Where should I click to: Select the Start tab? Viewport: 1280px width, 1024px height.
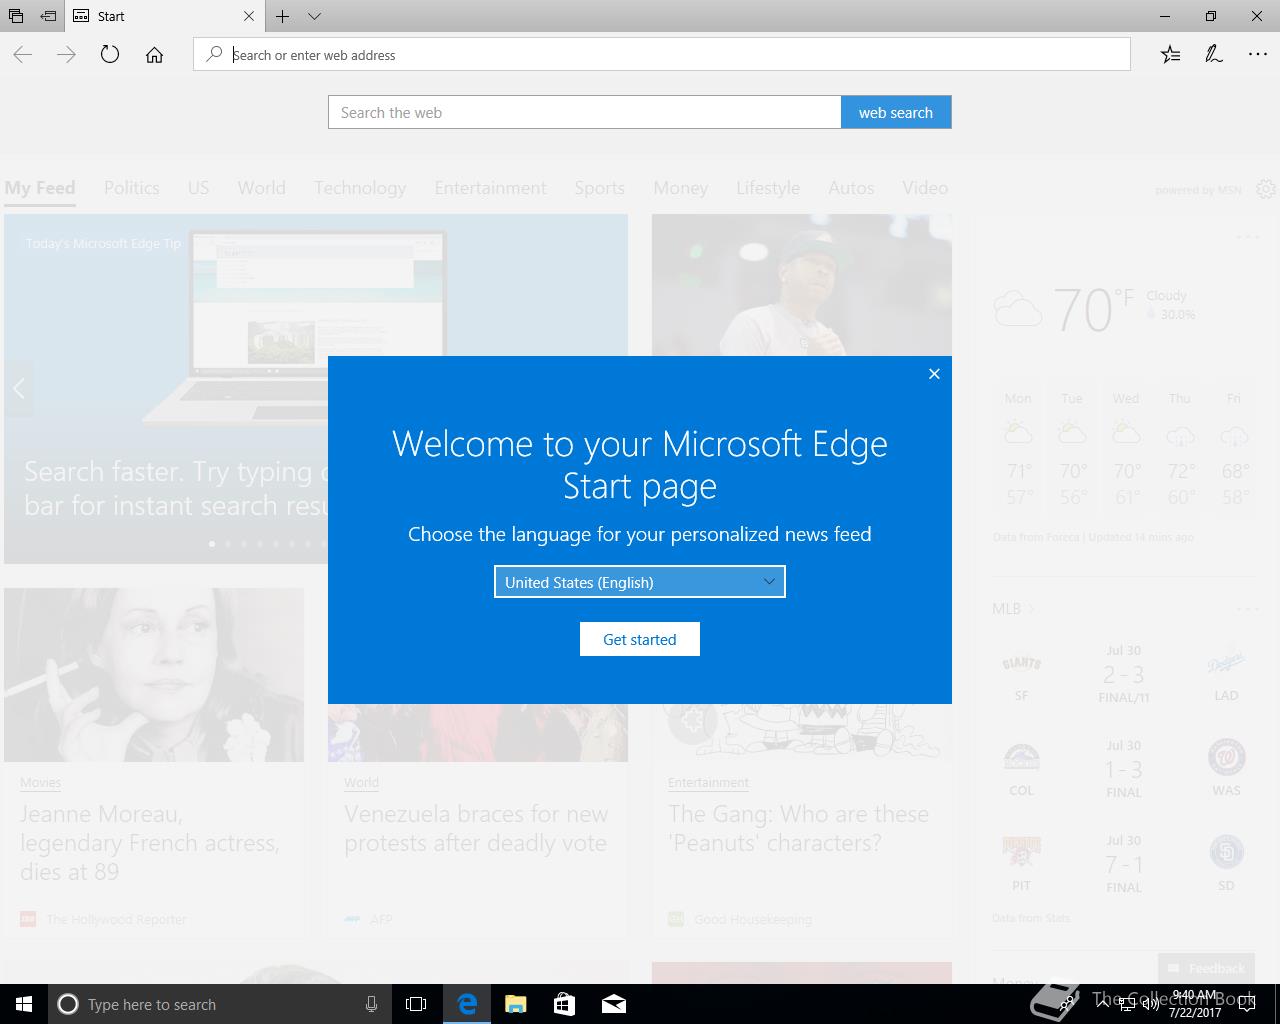pos(166,16)
